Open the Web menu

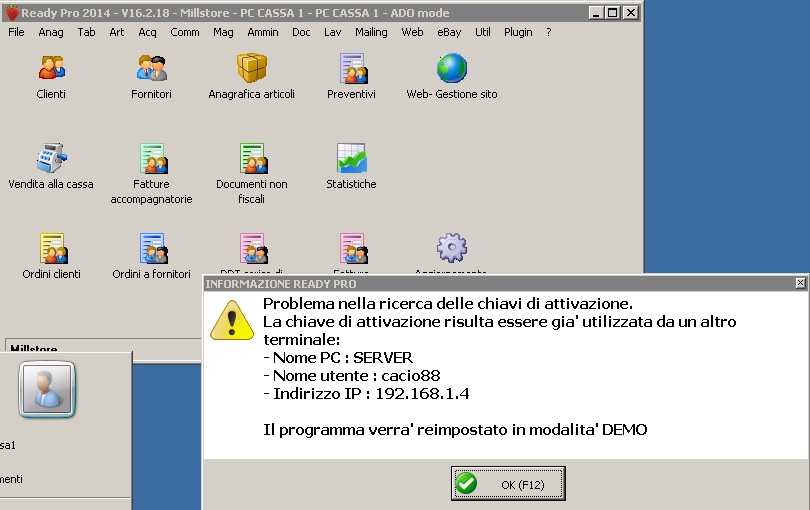412,32
